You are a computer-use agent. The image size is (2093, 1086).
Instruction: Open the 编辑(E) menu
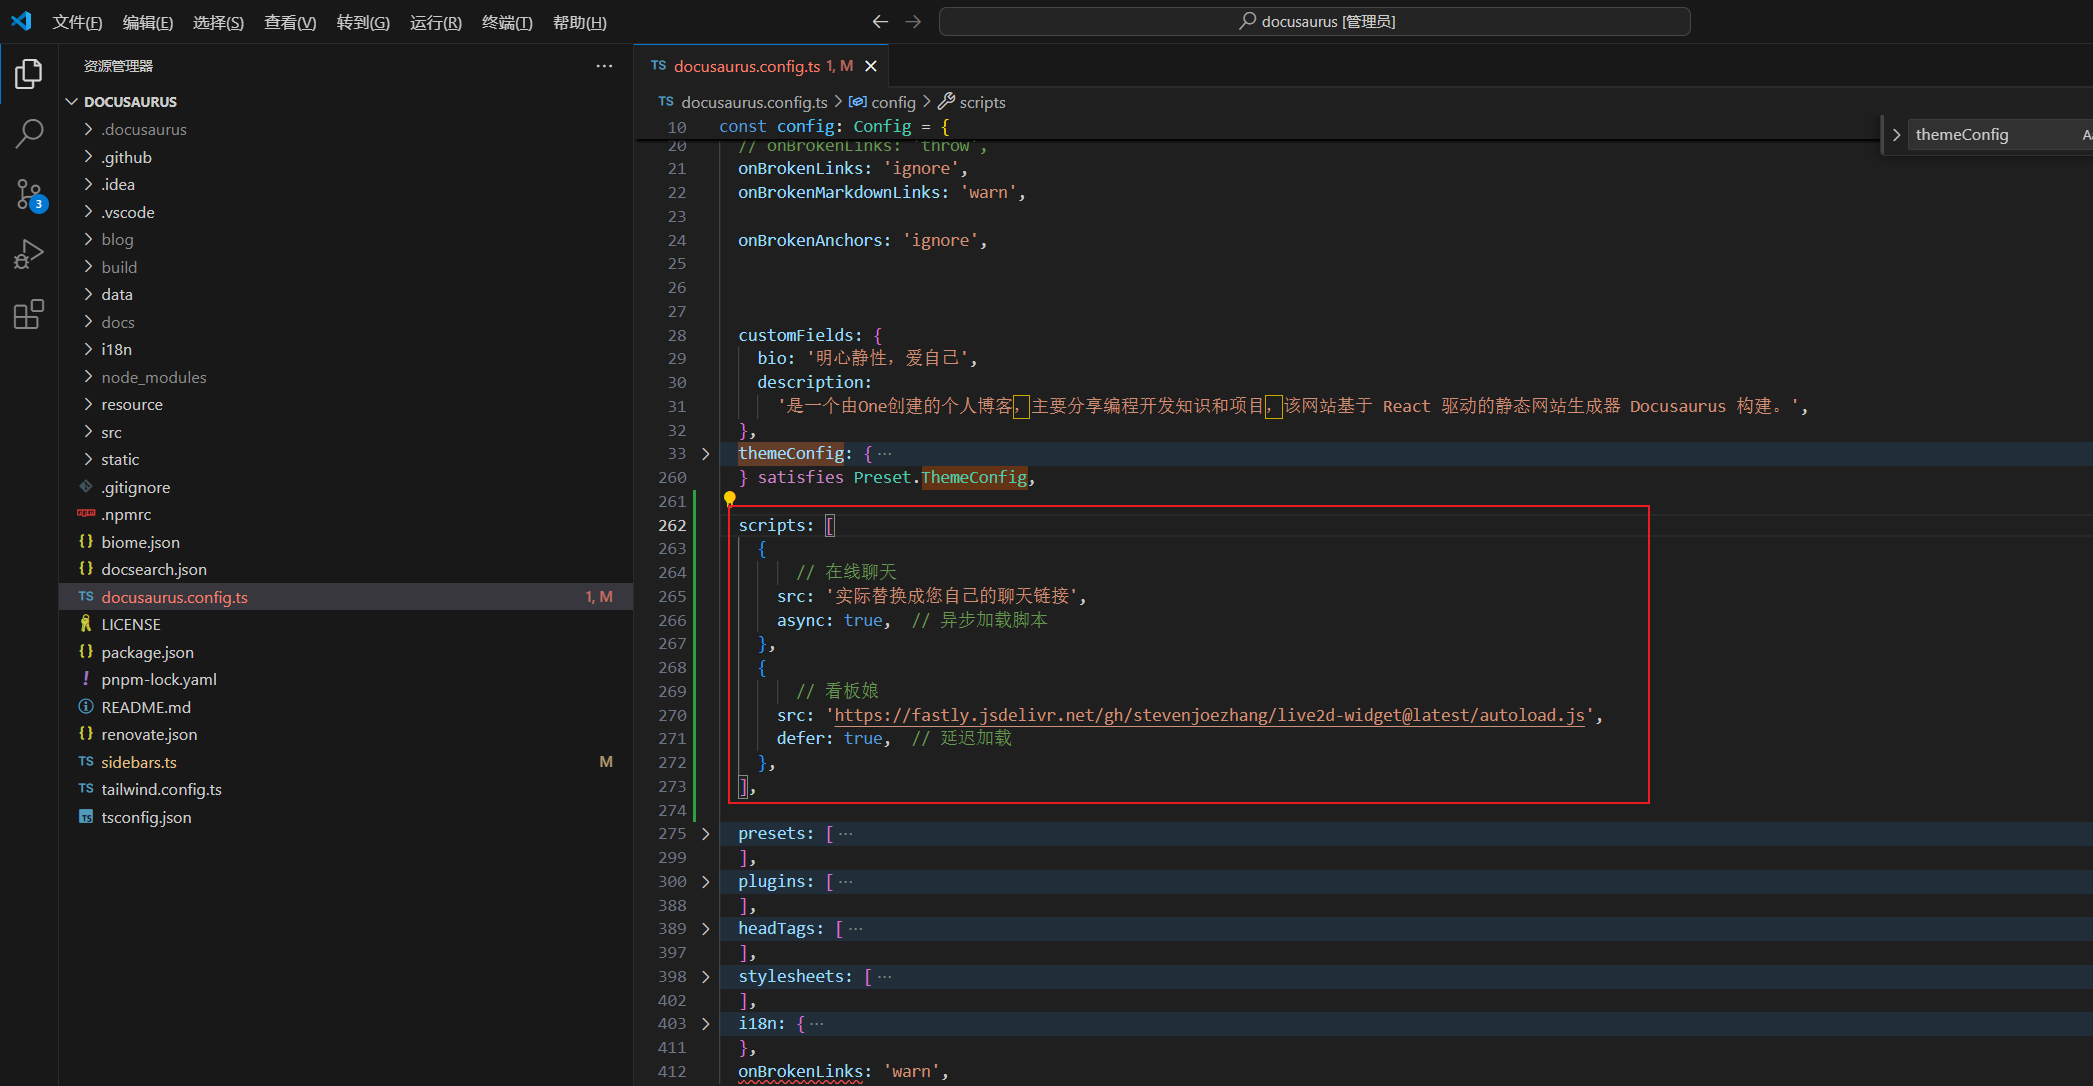[148, 22]
